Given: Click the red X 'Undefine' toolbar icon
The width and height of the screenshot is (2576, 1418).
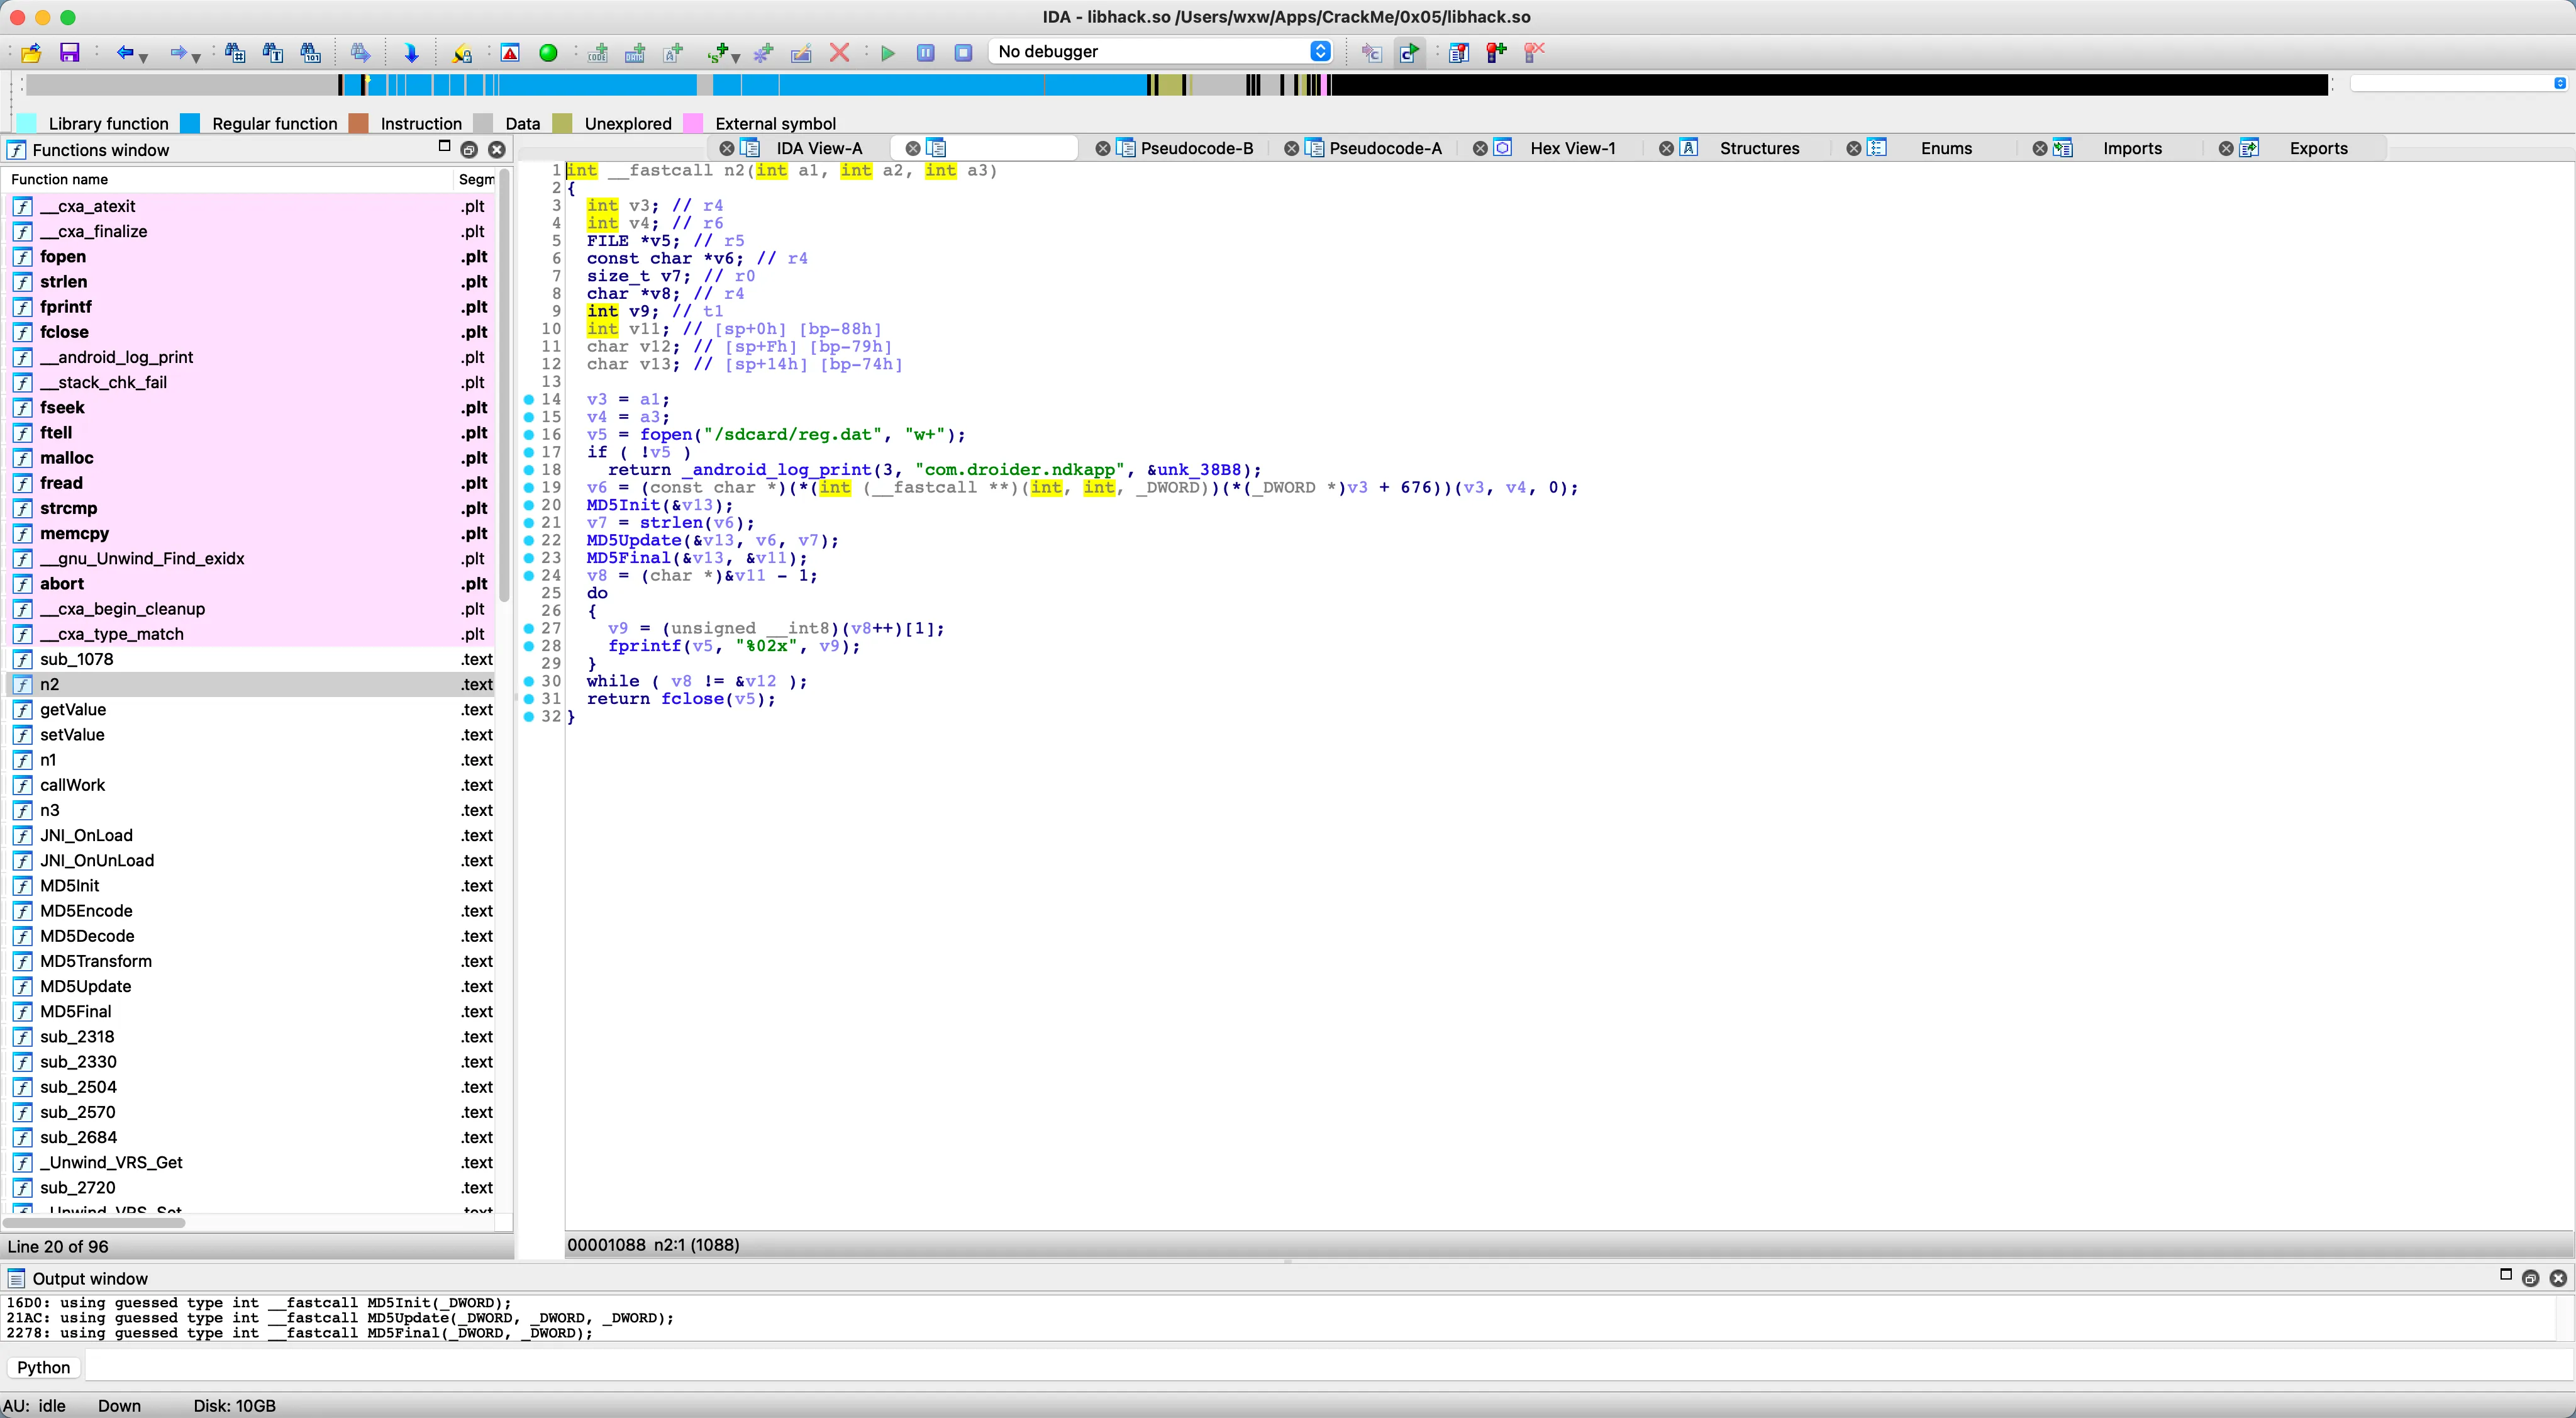Looking at the screenshot, I should click(840, 53).
